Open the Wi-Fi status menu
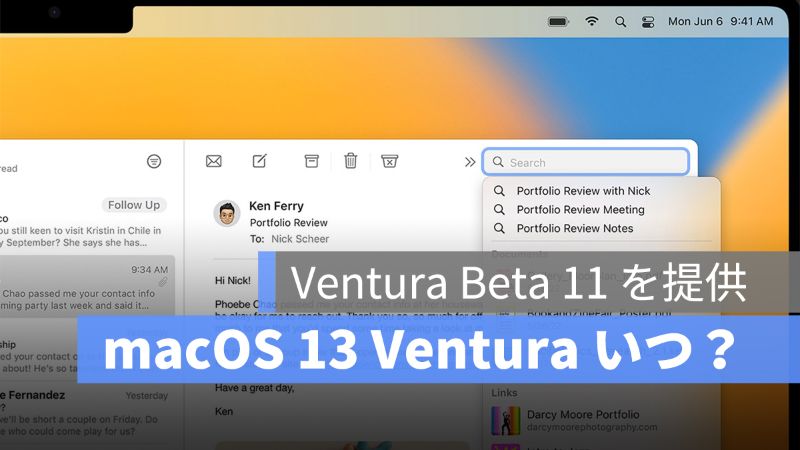800x450 pixels. [x=591, y=21]
